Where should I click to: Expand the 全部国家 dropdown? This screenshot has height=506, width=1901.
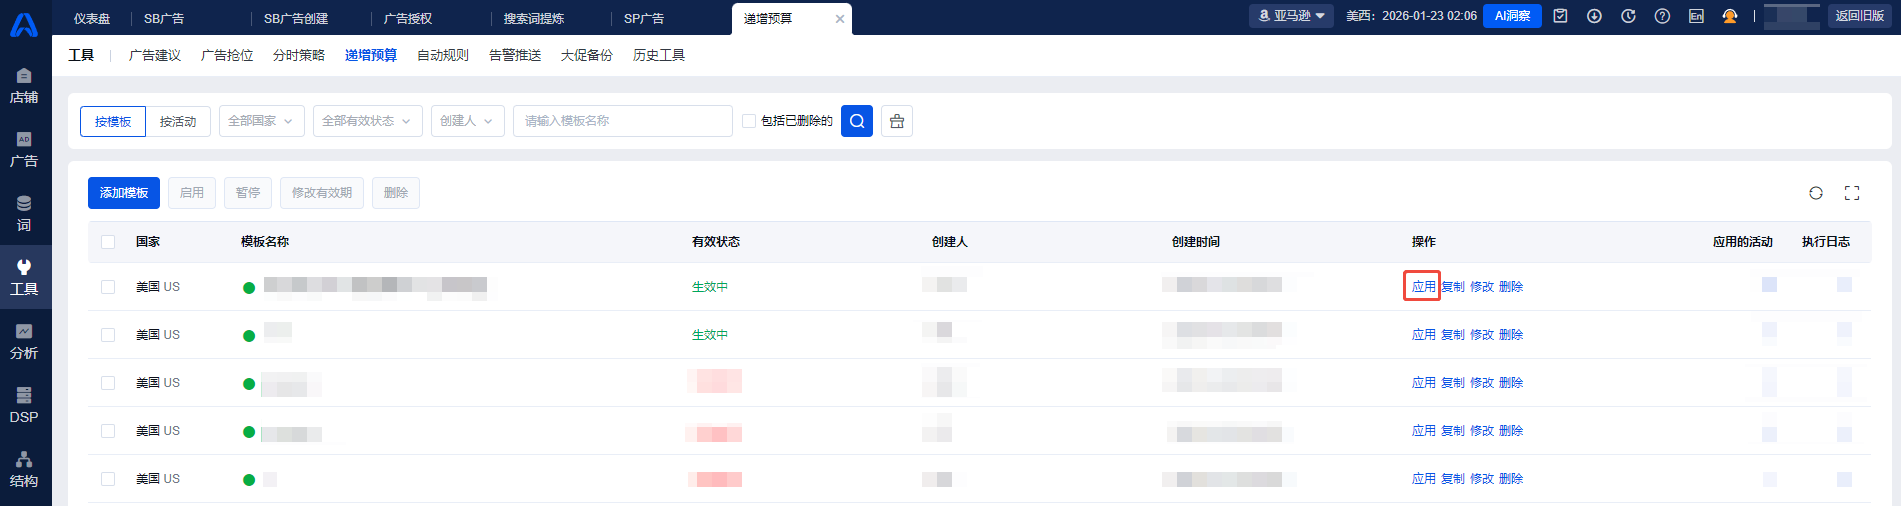[261, 121]
